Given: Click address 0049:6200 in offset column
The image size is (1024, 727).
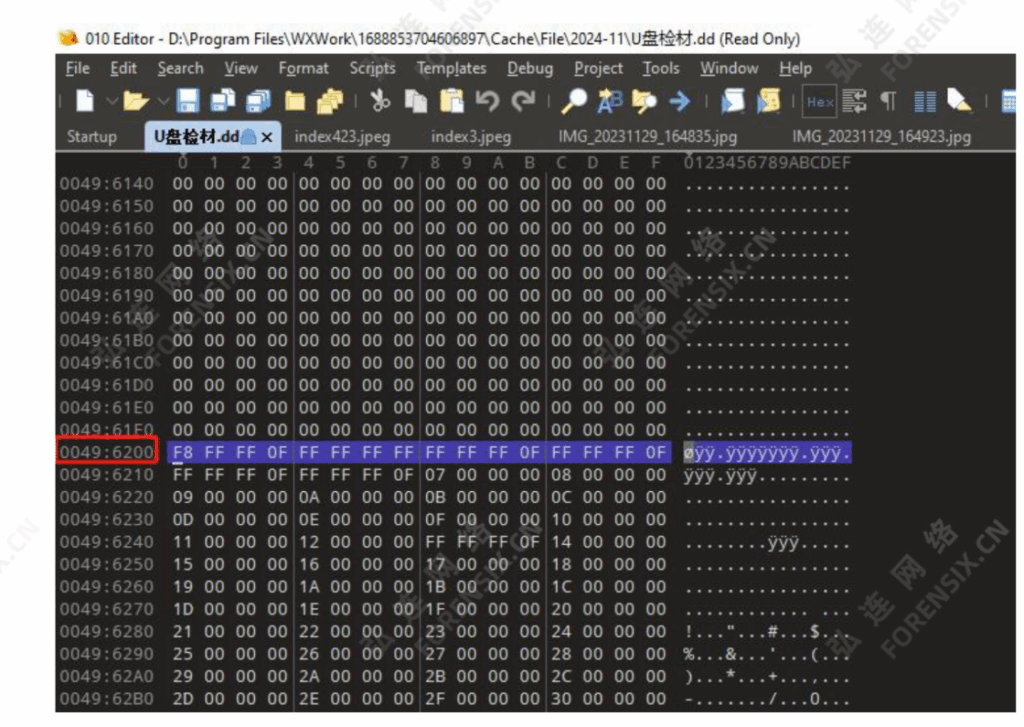Looking at the screenshot, I should [x=107, y=453].
